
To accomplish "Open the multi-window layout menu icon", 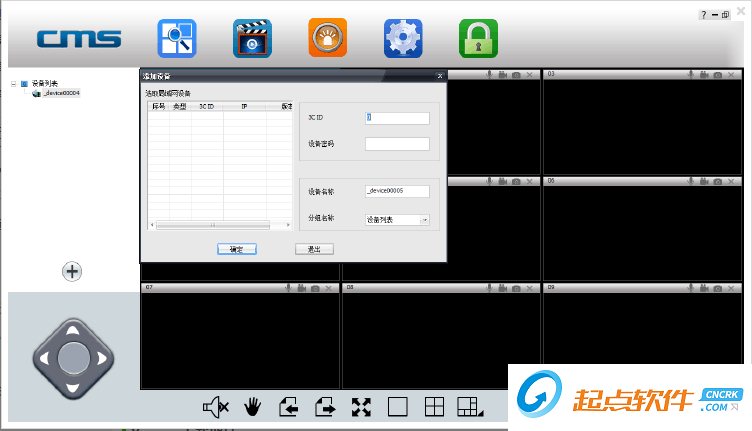I will 470,407.
